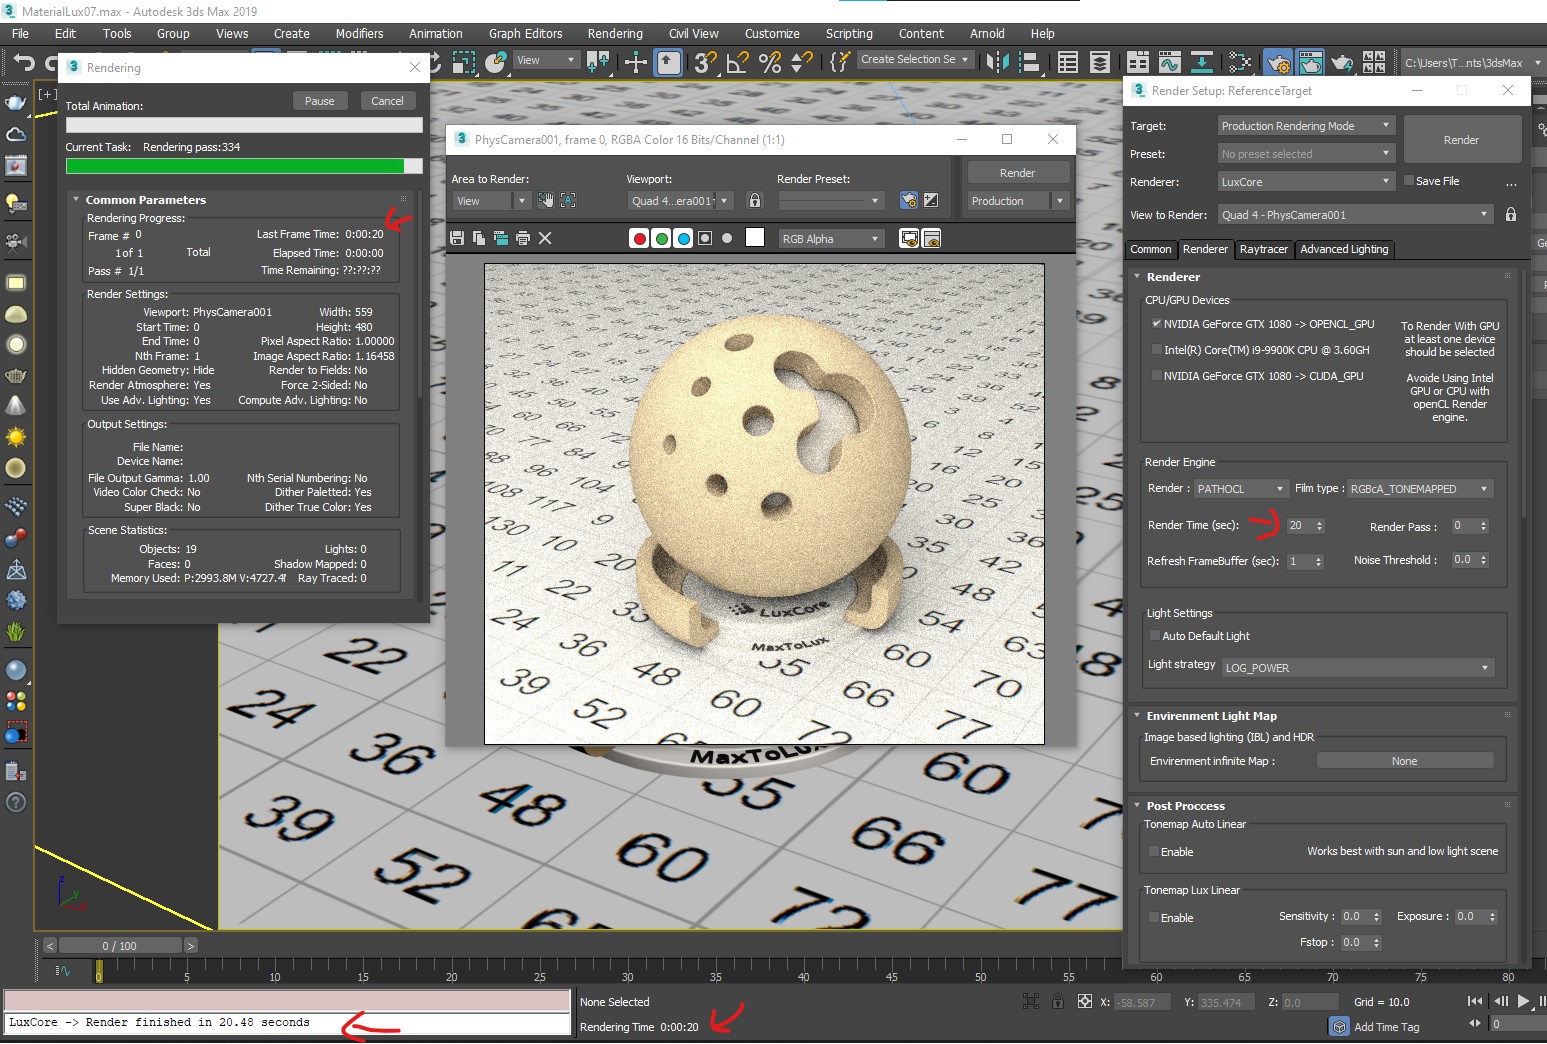Enable the Intel Core i9-9900K CPU device
1547x1044 pixels.
[x=1157, y=350]
